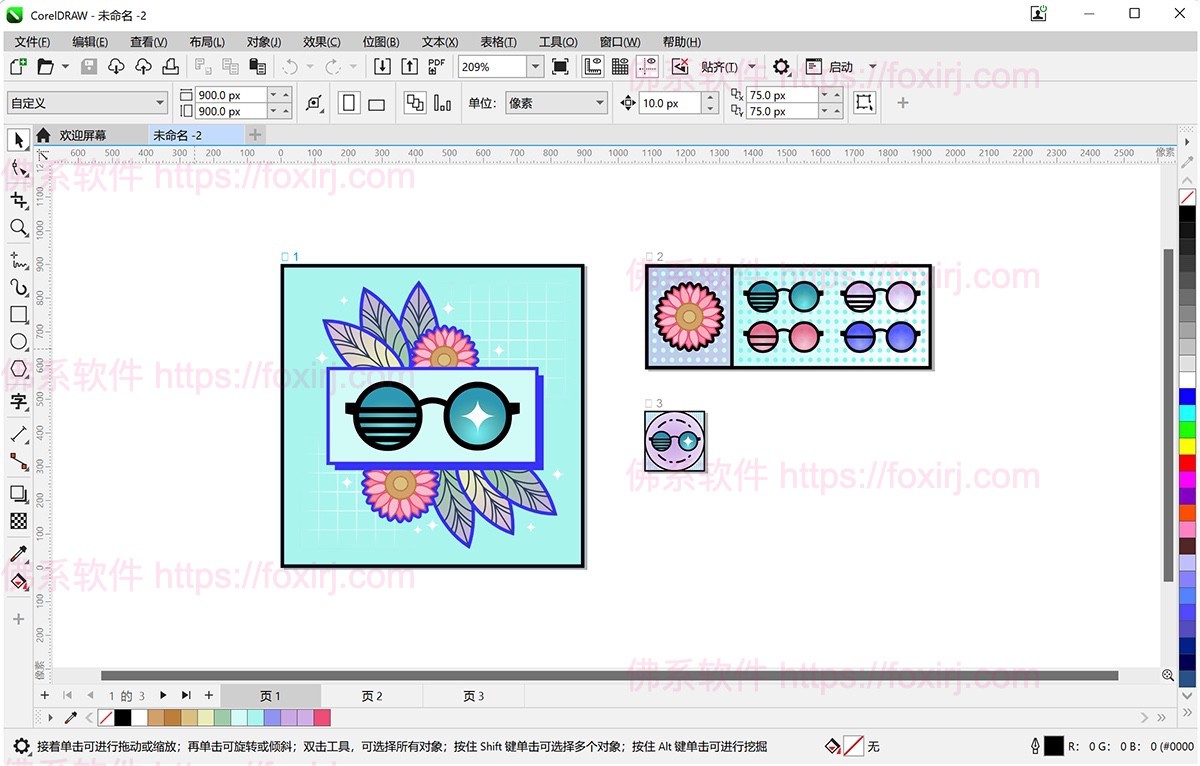Select the Rectangle tool
Viewport: 1200px width, 766px height.
18,315
